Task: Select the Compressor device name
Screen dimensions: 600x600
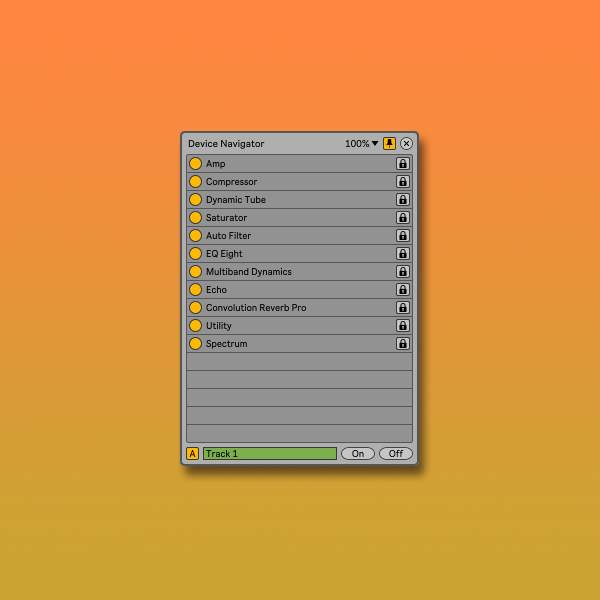Action: 232,182
